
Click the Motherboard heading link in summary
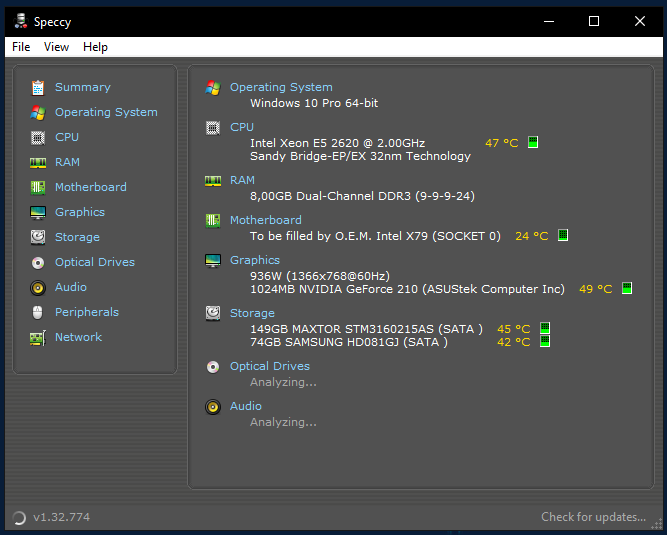[x=265, y=220]
